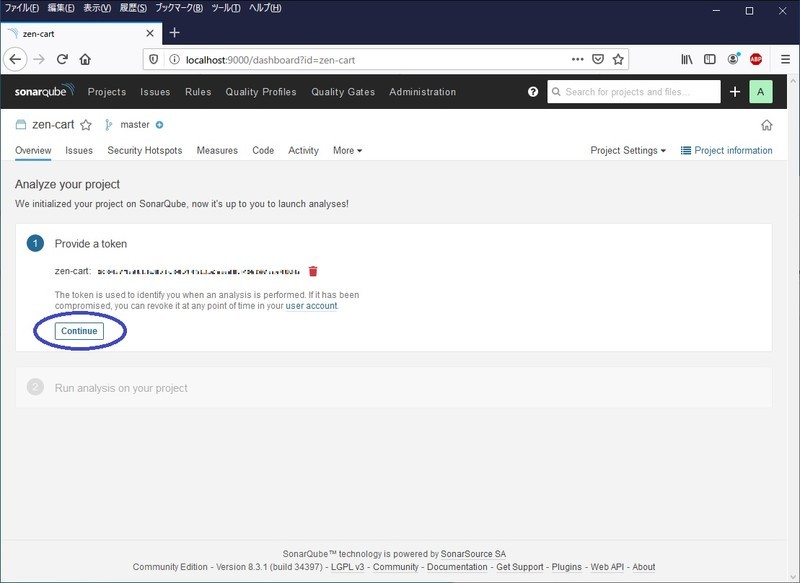Screen dimensions: 800x583
Task: Open the Projects menu in SonarQube header
Action: click(107, 92)
